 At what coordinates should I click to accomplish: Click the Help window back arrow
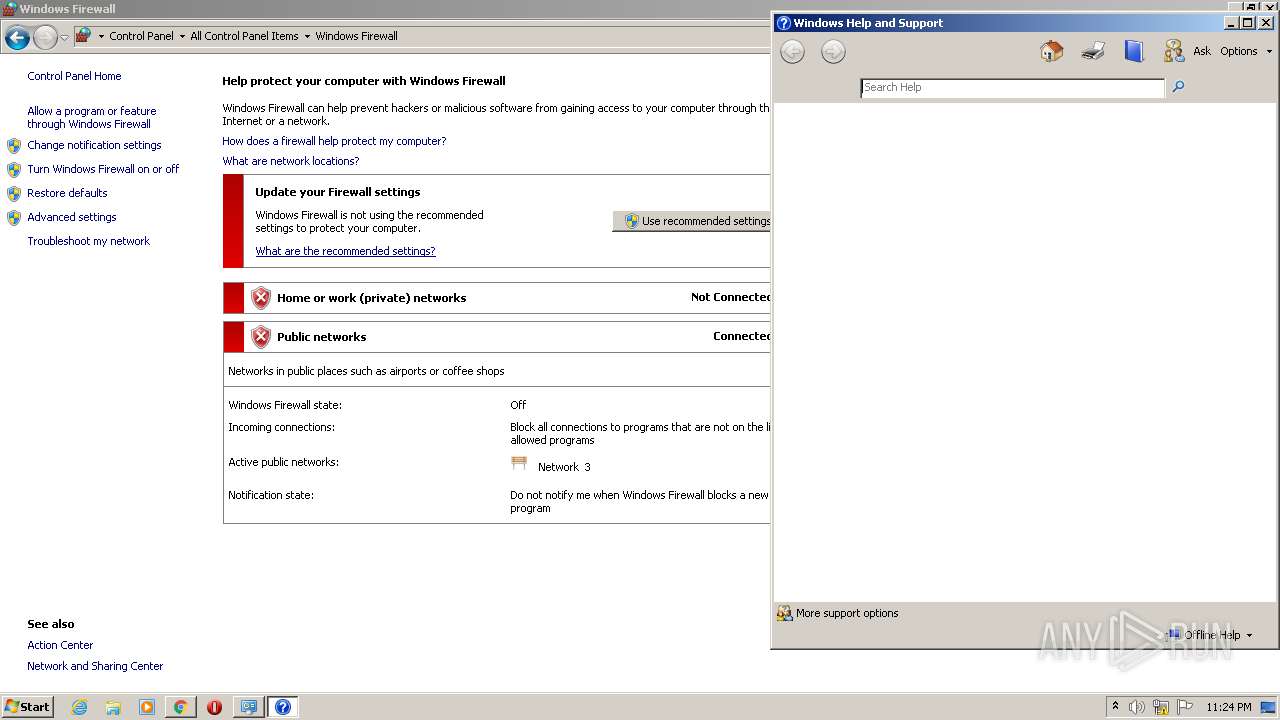click(792, 52)
